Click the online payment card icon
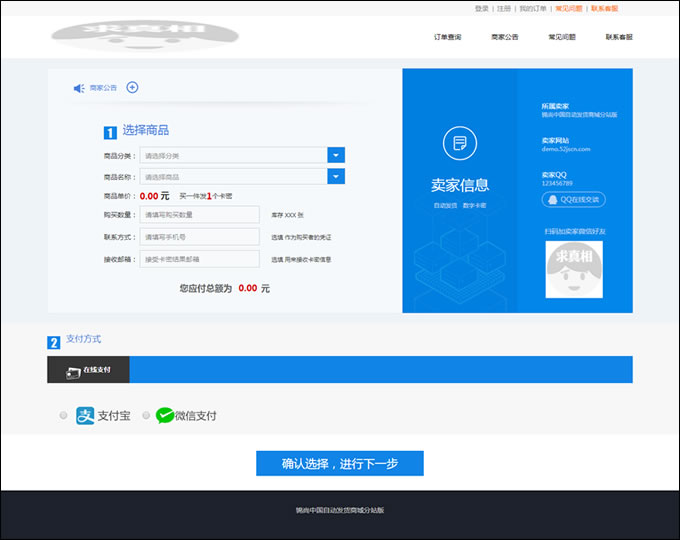680x540 pixels. click(73, 373)
